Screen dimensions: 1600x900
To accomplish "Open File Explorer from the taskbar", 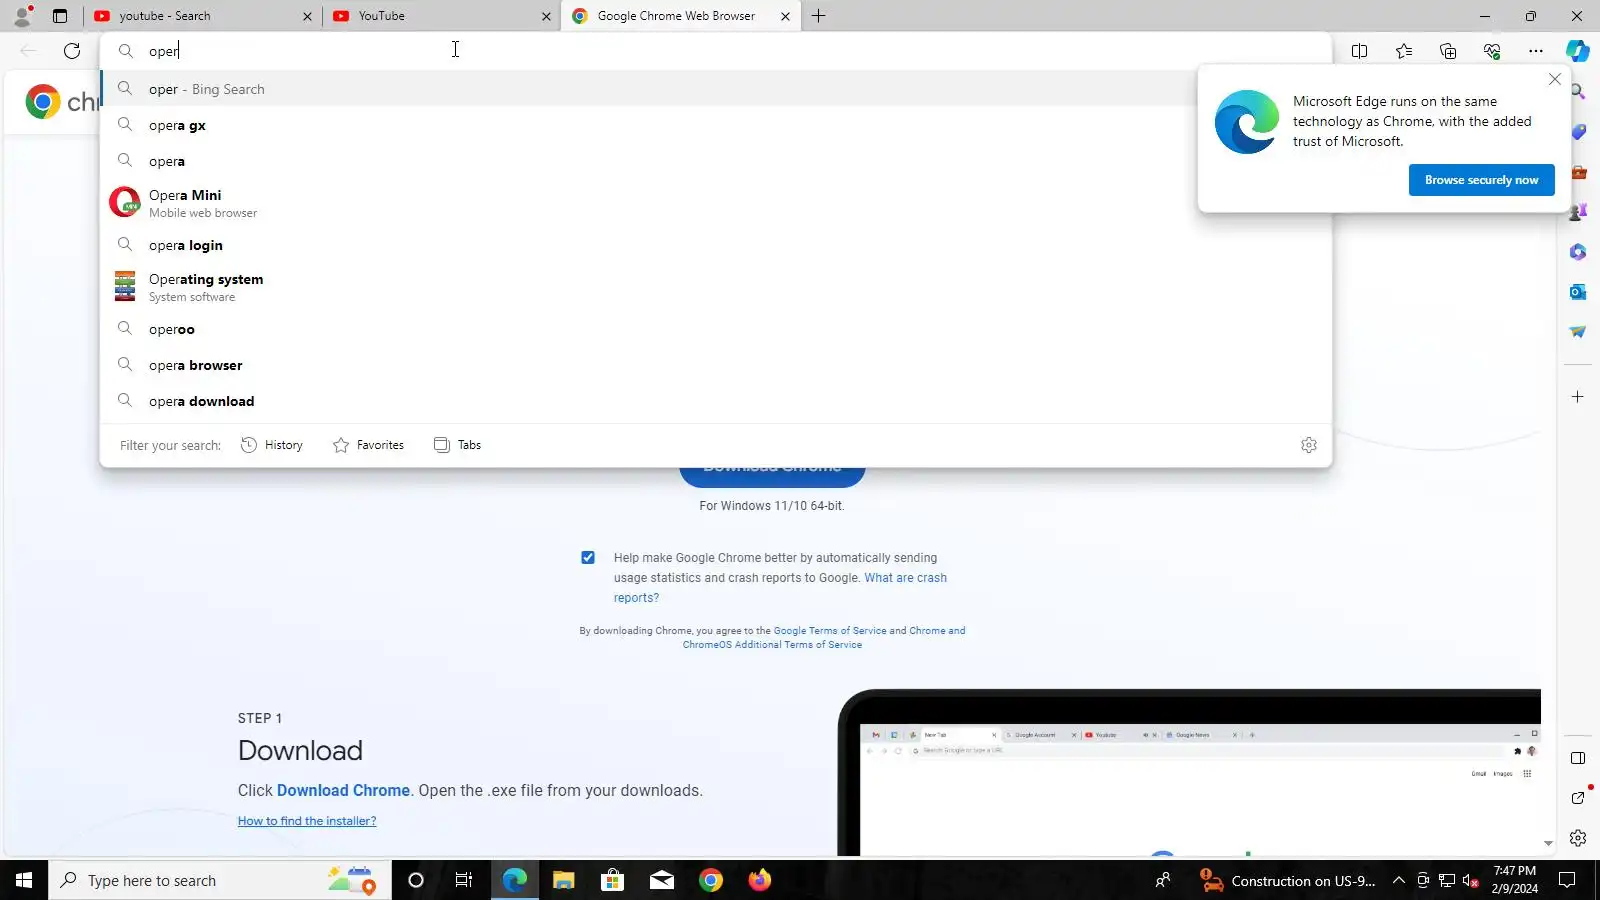I will (x=563, y=880).
